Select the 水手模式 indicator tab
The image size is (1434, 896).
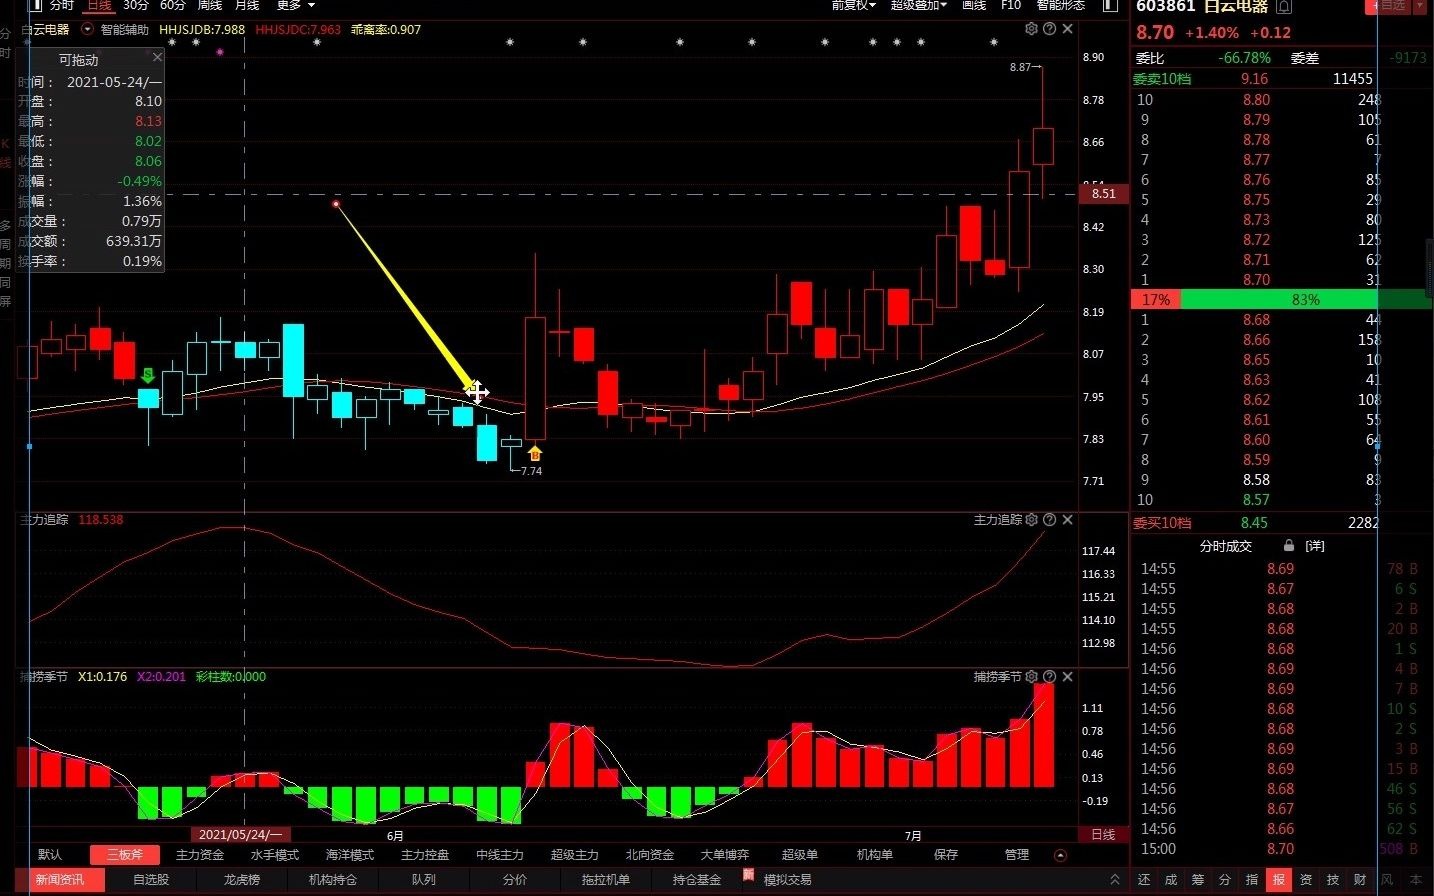pyautogui.click(x=275, y=855)
